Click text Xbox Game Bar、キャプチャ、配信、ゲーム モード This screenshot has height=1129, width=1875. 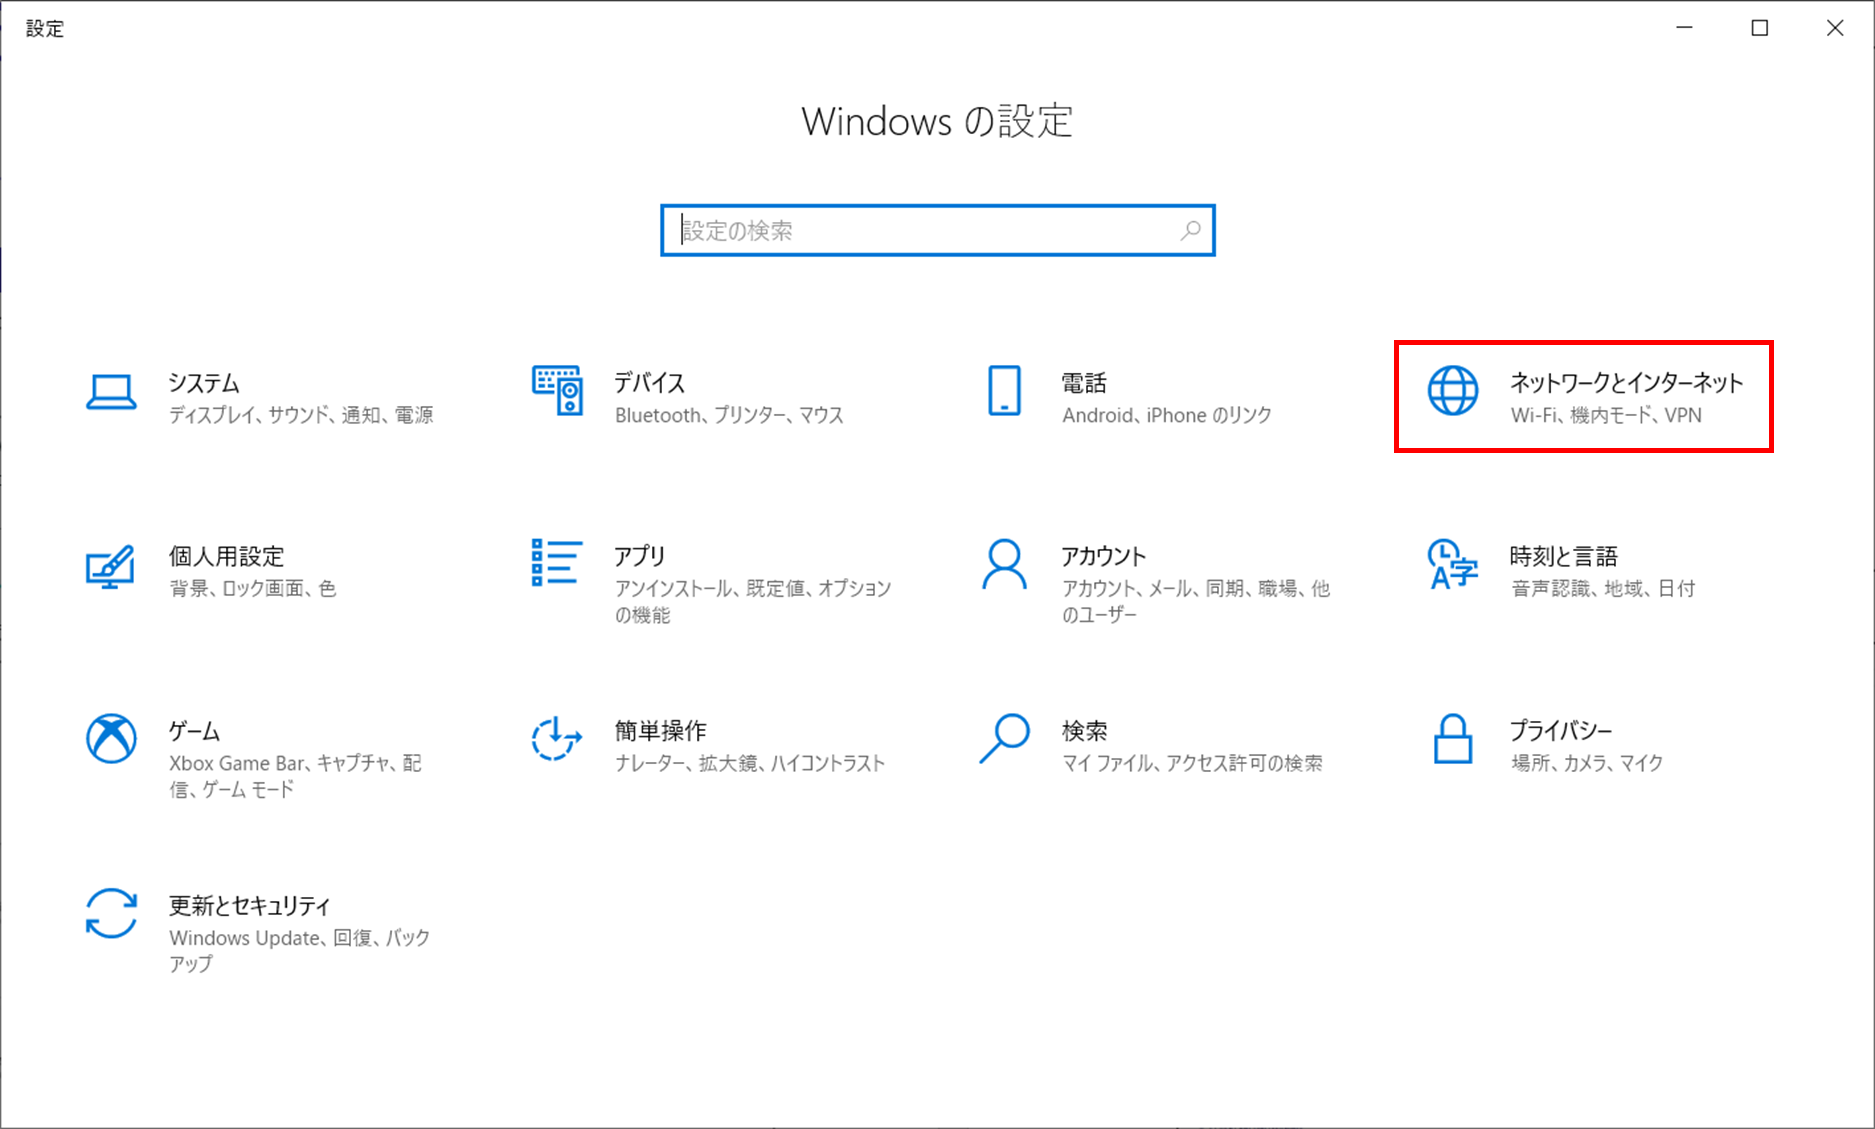pyautogui.click(x=295, y=776)
